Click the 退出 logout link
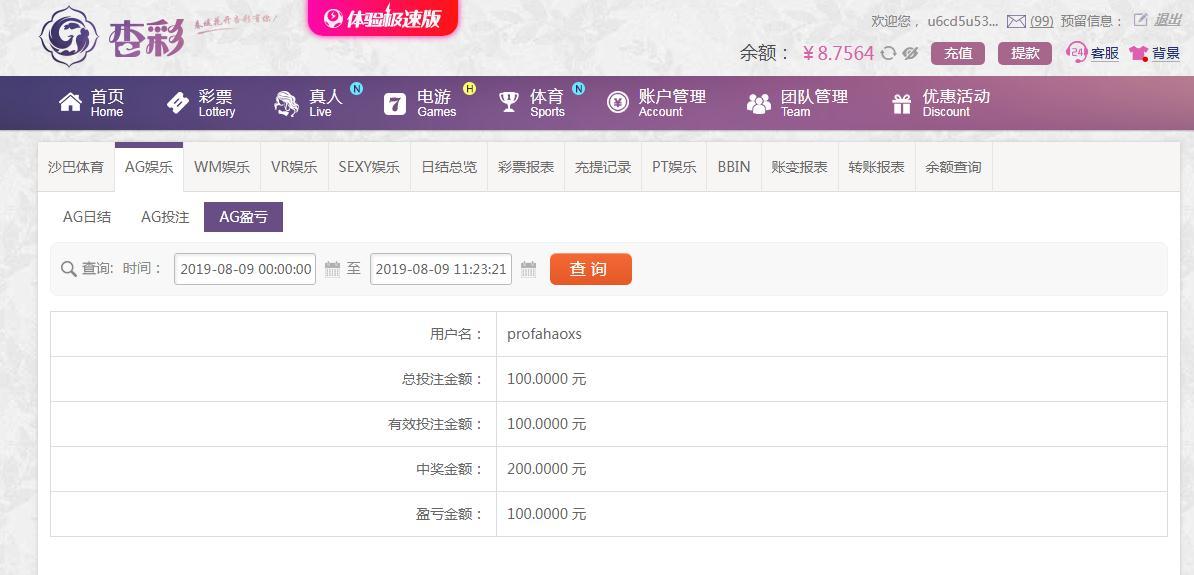 pyautogui.click(x=1168, y=21)
